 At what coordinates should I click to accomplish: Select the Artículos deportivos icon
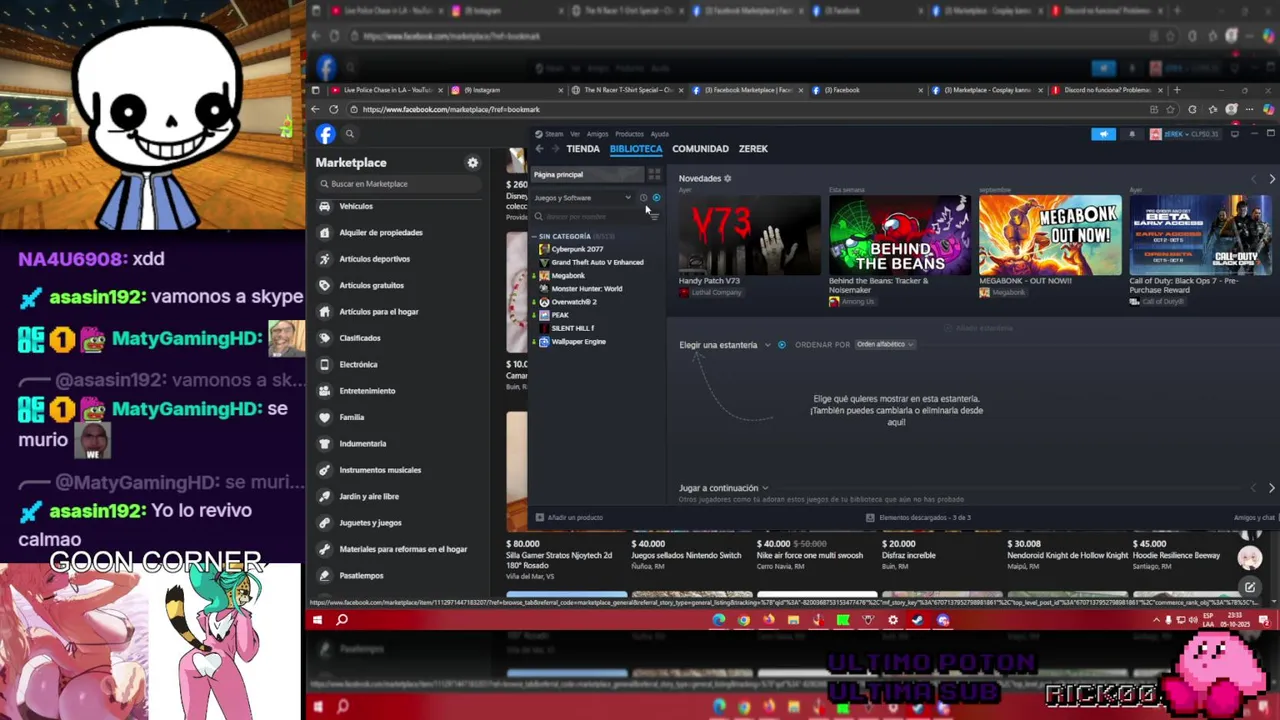point(324,259)
